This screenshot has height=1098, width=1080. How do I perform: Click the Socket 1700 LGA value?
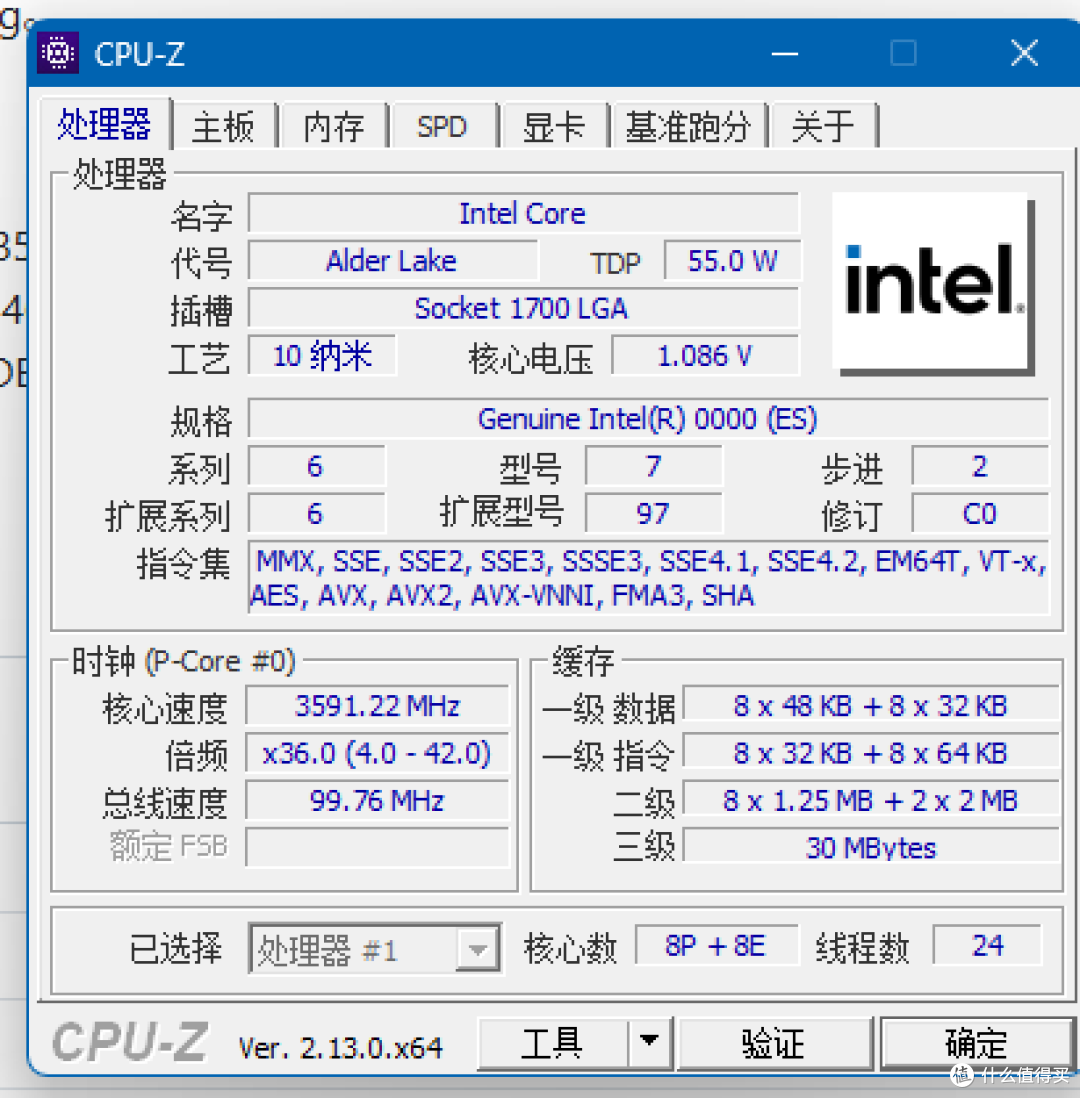pyautogui.click(x=523, y=308)
